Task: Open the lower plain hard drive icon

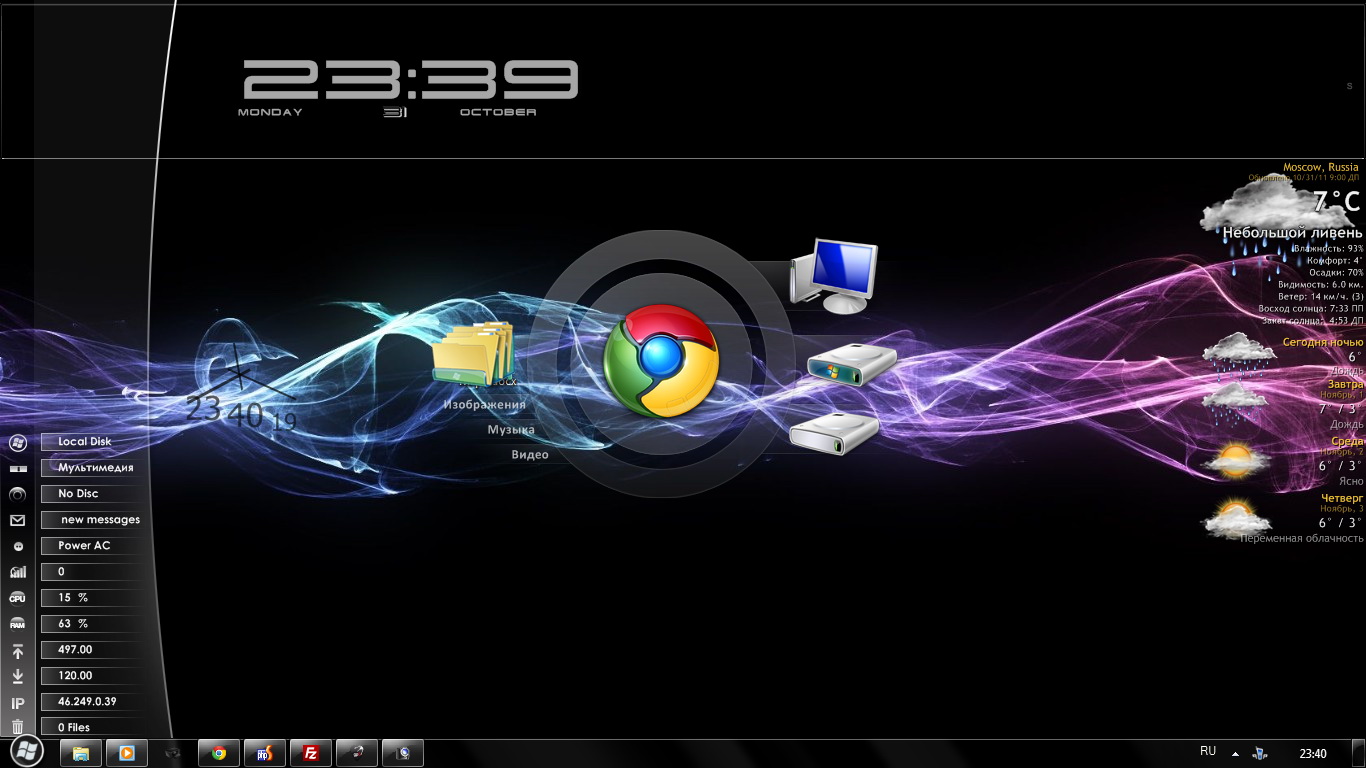Action: tap(834, 432)
